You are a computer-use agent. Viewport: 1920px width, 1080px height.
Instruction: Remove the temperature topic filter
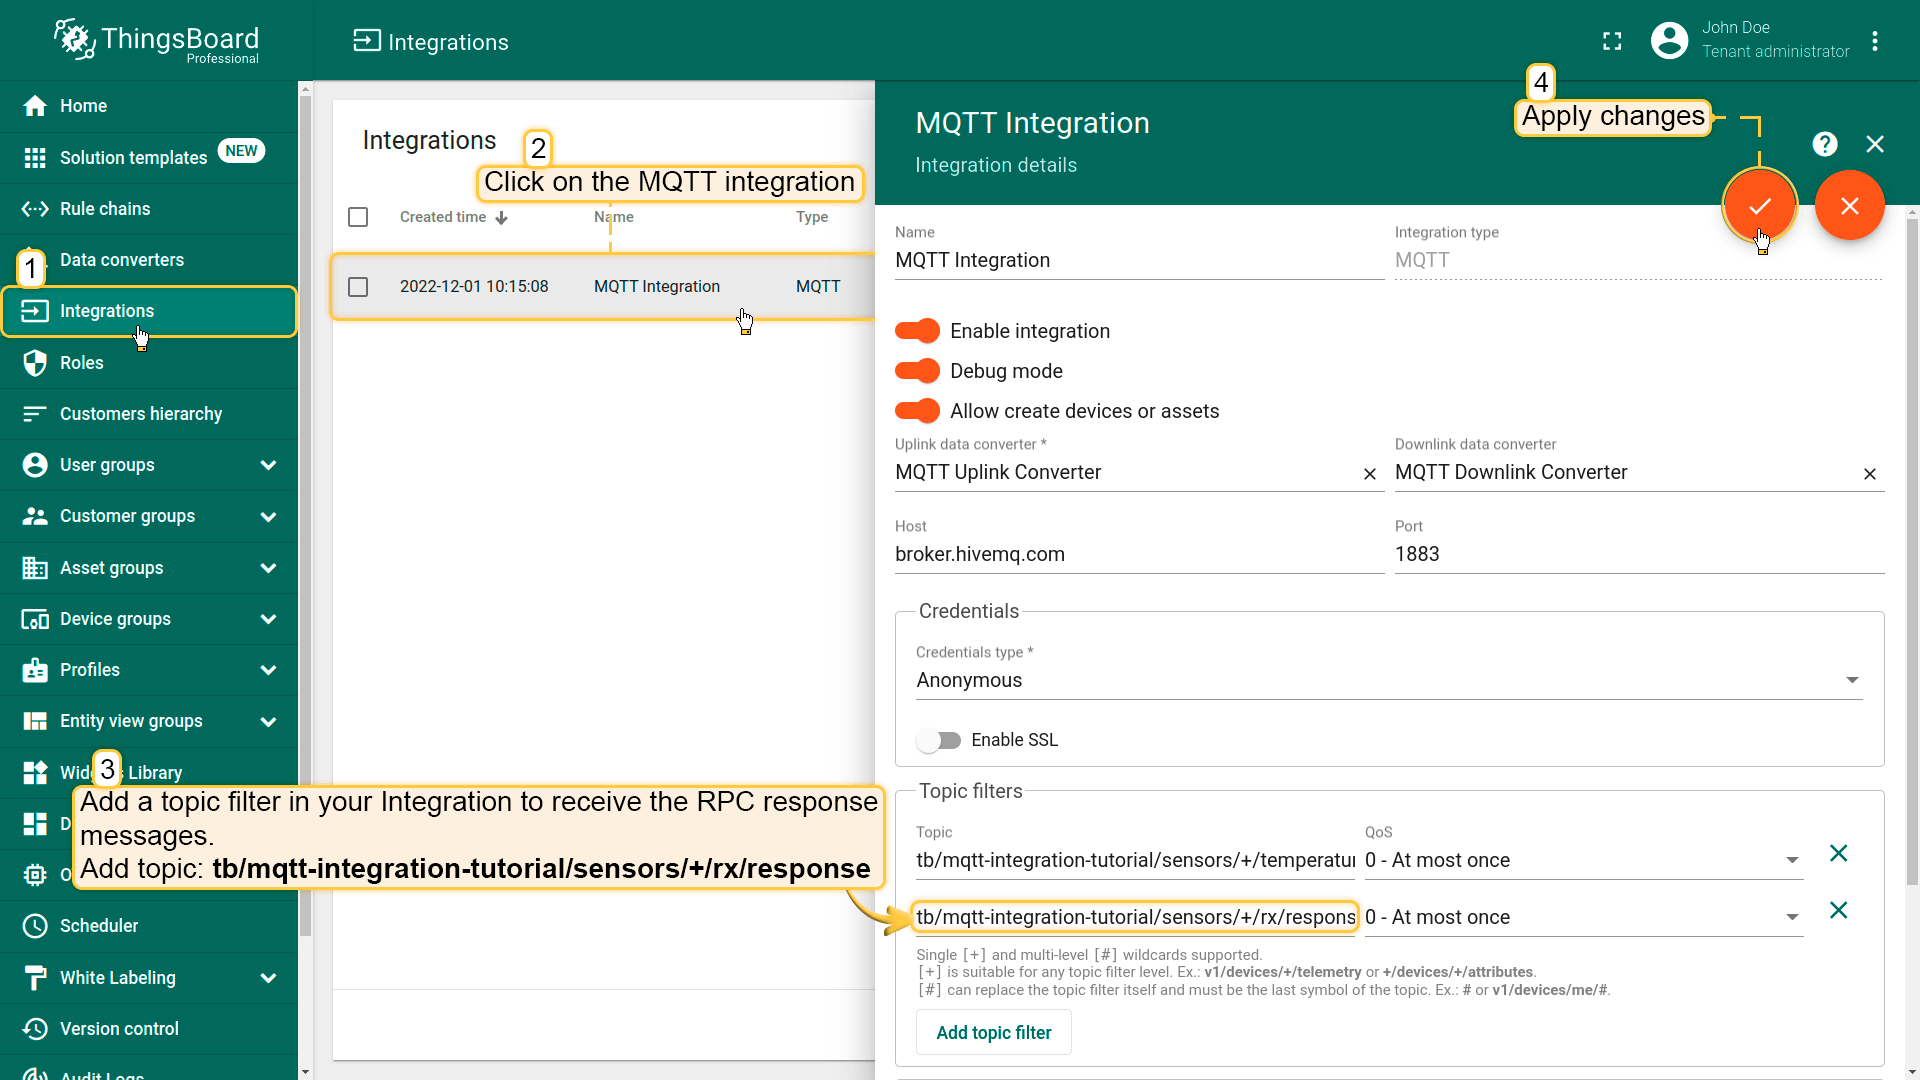[1838, 853]
